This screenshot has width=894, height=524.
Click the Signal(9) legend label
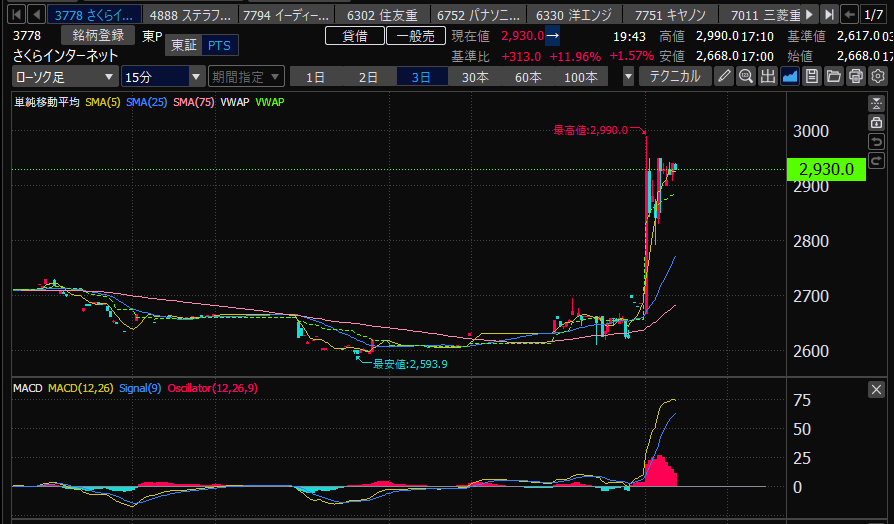[x=140, y=388]
